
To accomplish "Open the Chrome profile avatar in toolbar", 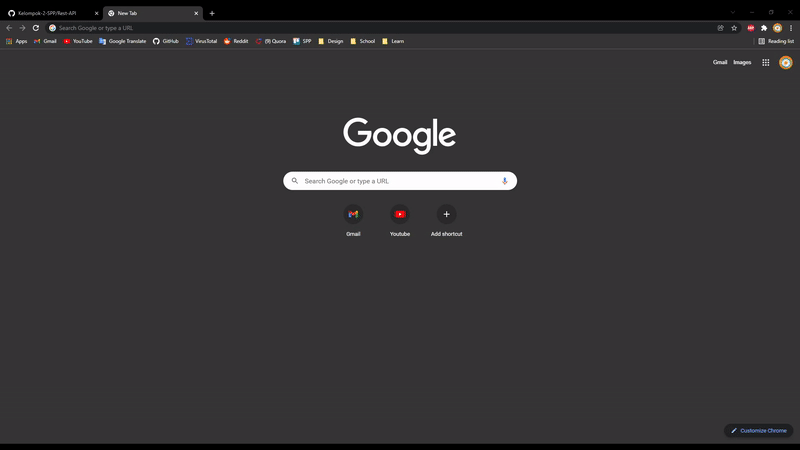I will pos(777,28).
